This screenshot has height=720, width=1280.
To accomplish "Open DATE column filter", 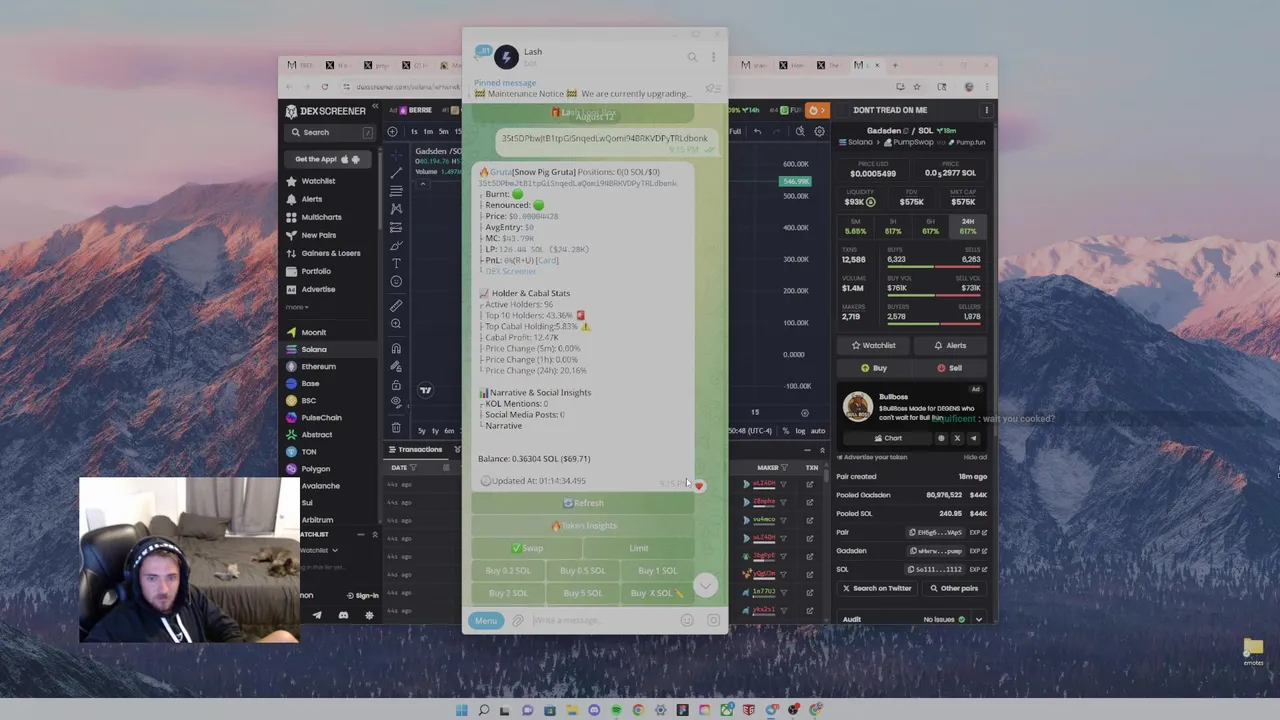I will click(x=415, y=467).
